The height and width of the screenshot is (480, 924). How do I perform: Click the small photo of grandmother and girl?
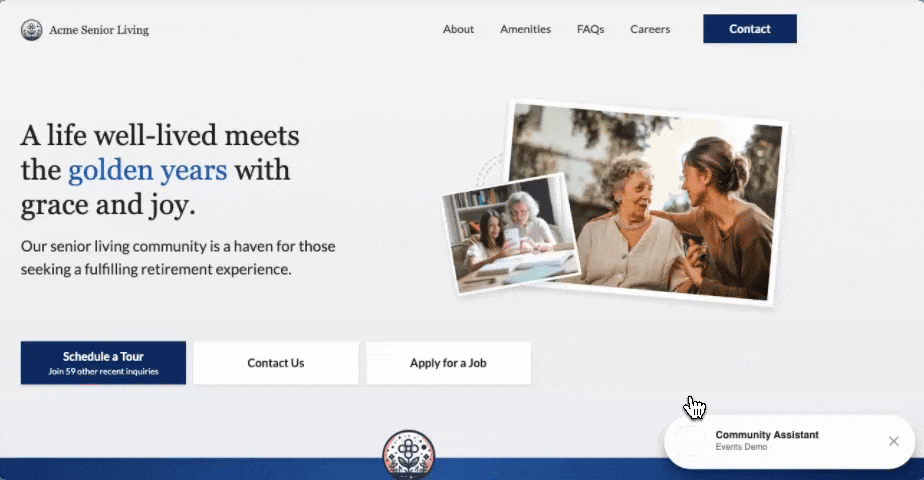510,234
